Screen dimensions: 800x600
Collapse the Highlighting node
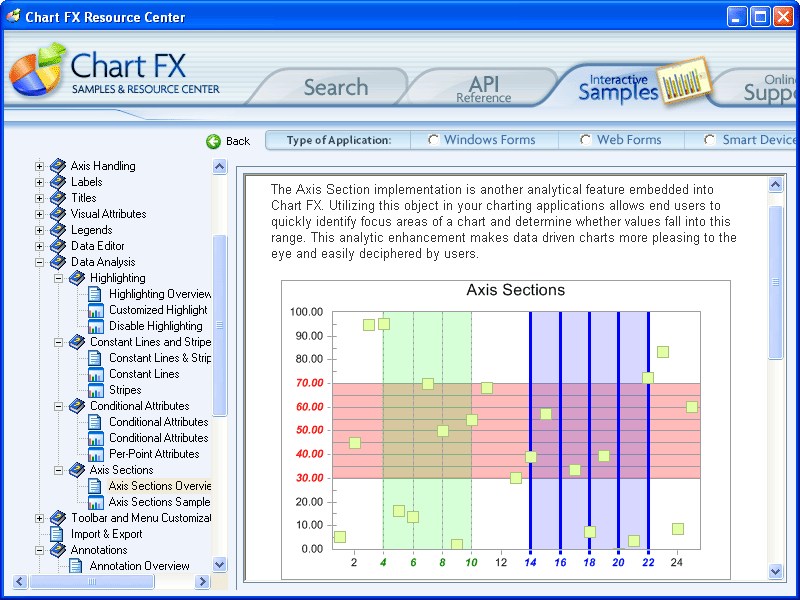[59, 279]
